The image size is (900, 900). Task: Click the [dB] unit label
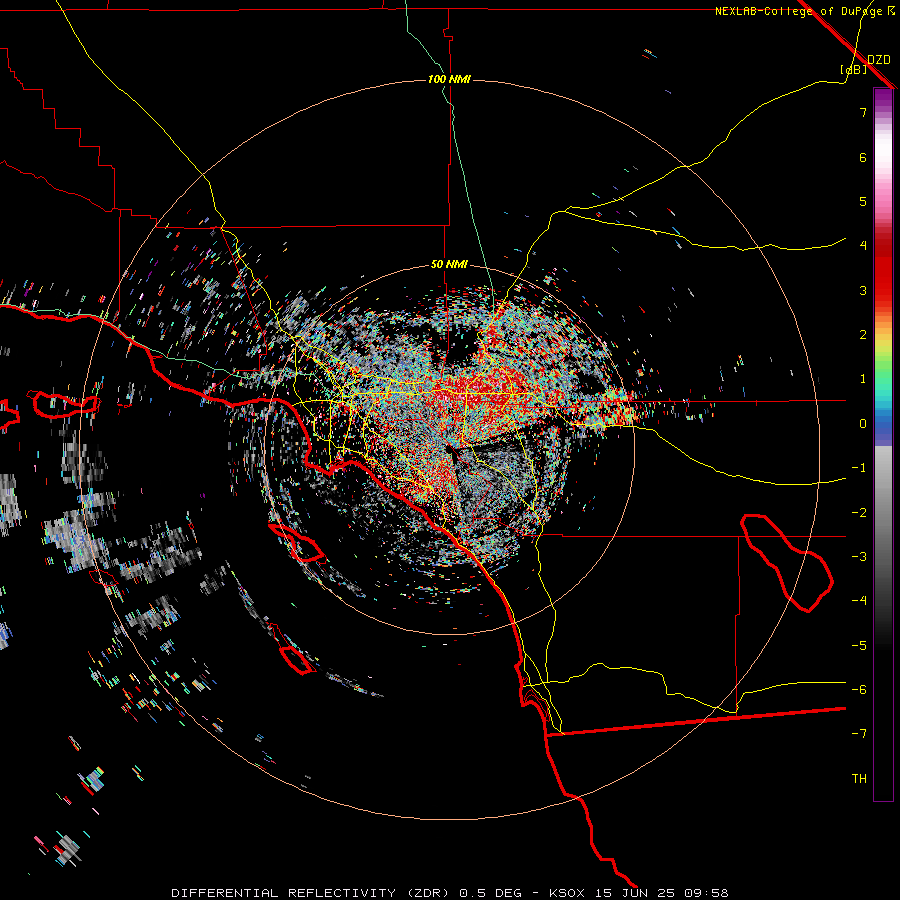(853, 70)
